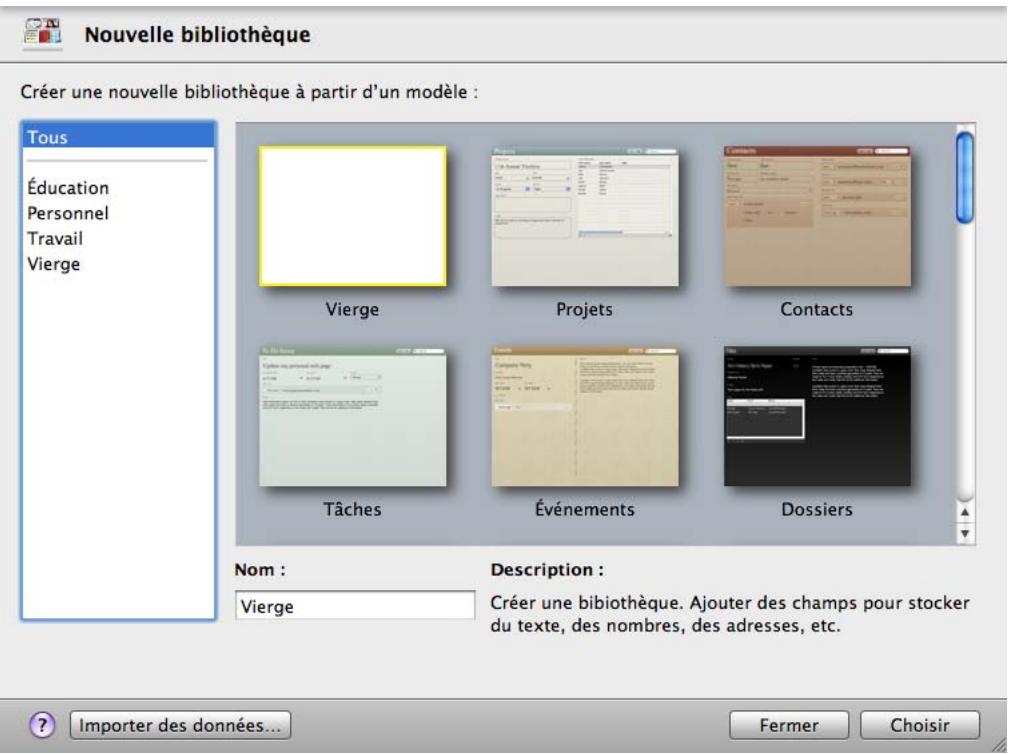Select the Événements template thumbnail
This screenshot has height=754, width=1012.
[585, 416]
